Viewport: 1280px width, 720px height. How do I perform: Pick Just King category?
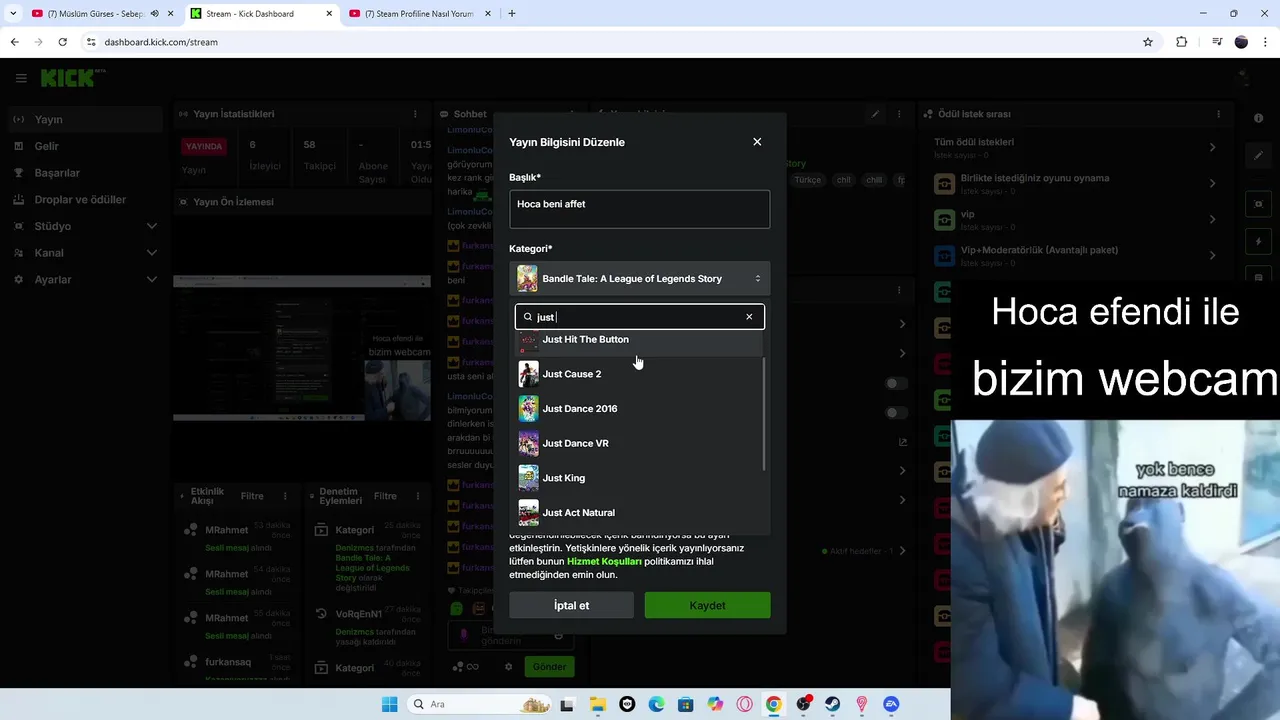point(639,478)
